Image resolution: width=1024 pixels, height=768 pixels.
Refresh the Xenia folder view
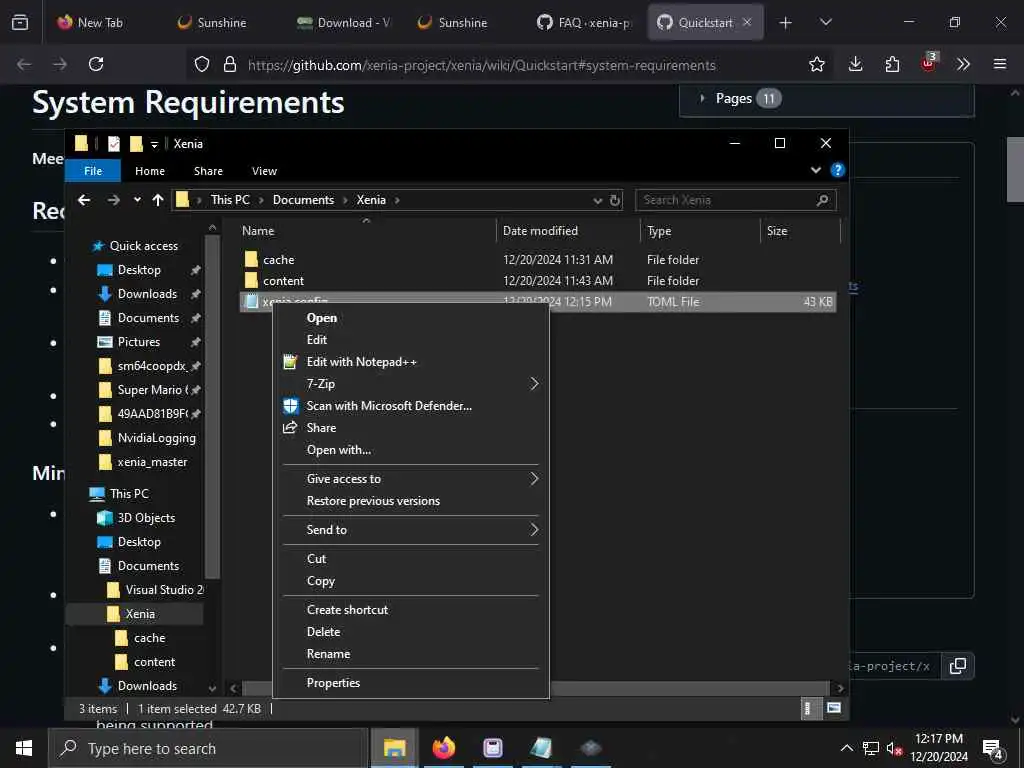coord(615,200)
